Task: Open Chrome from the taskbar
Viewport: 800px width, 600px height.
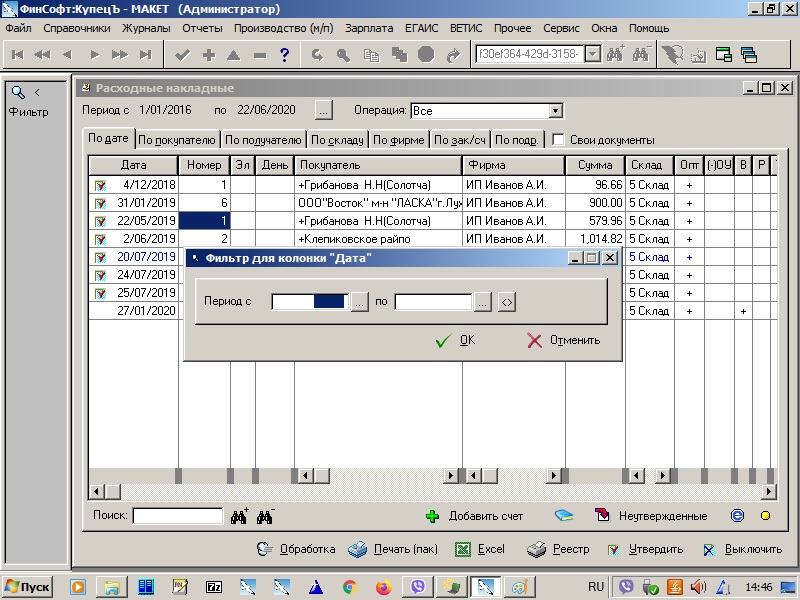Action: [349, 587]
